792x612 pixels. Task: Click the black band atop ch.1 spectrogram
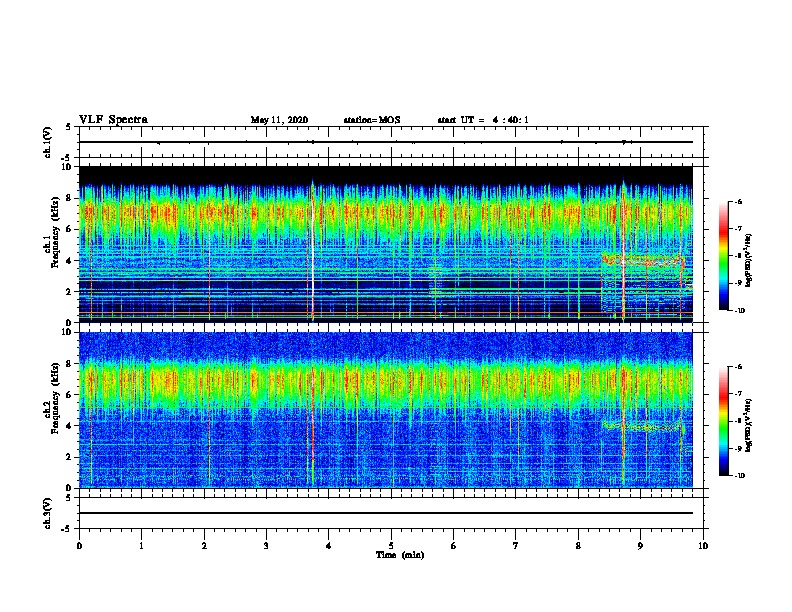point(386,175)
